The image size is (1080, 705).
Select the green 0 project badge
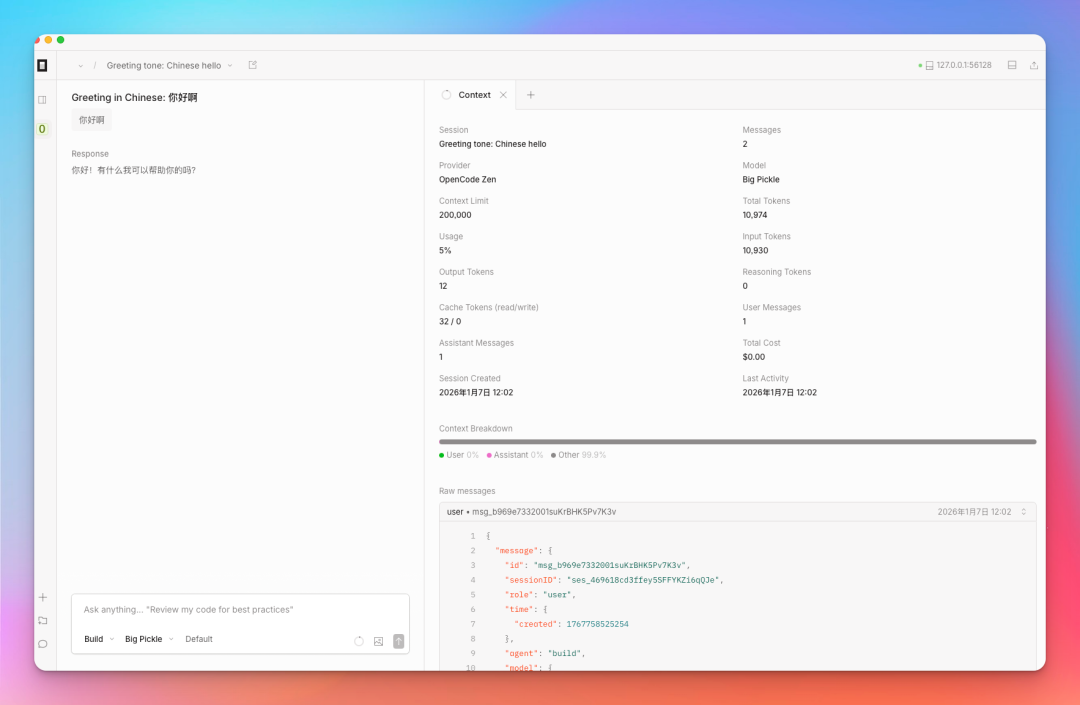[42, 129]
